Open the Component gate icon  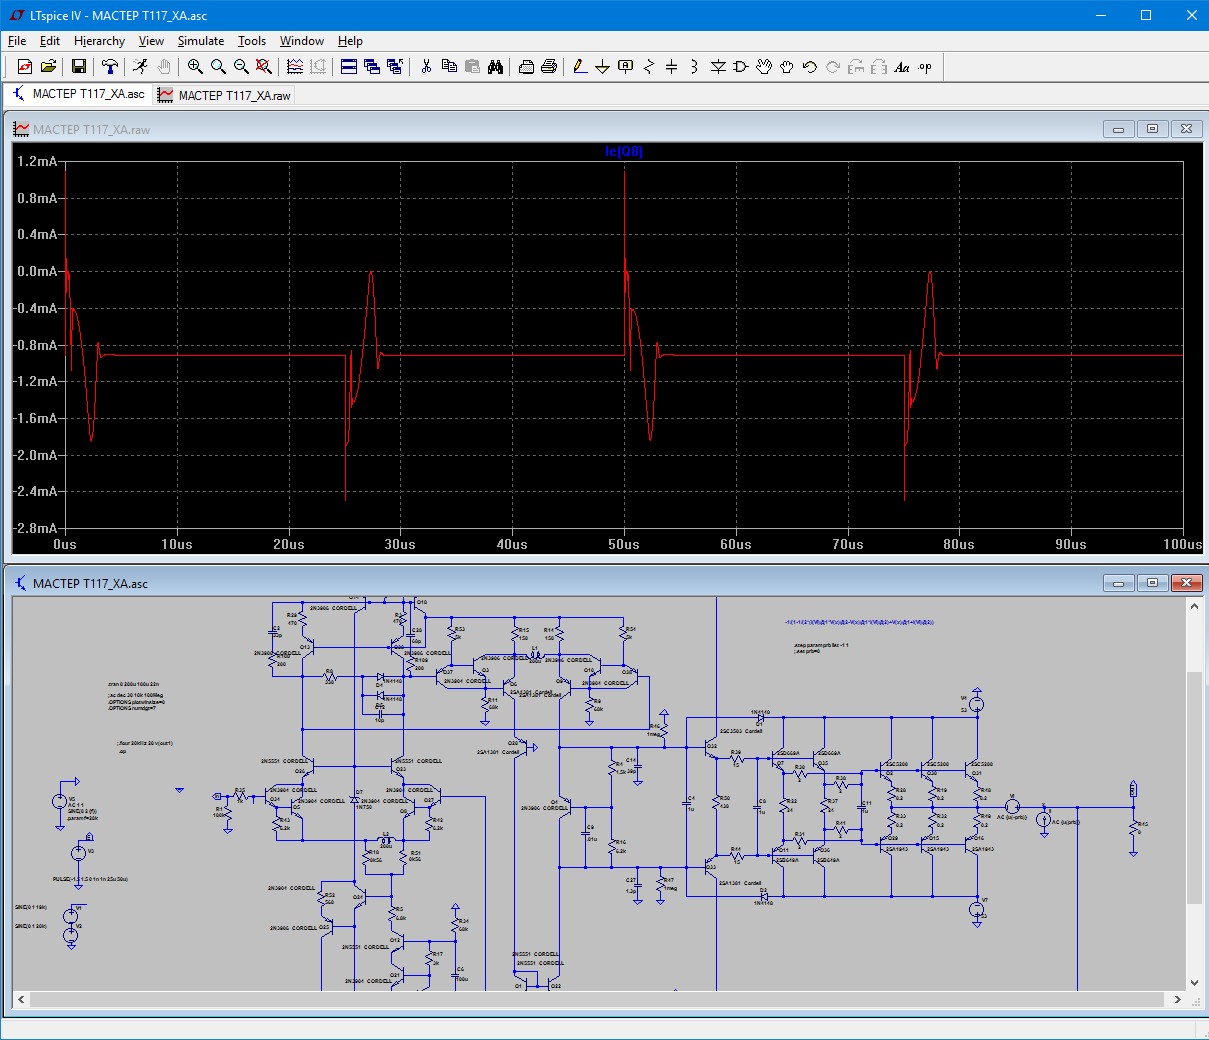[740, 67]
